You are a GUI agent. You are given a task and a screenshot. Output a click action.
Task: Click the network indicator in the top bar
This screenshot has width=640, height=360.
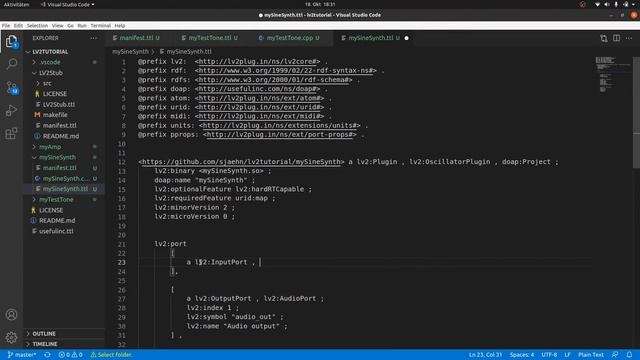598,4
